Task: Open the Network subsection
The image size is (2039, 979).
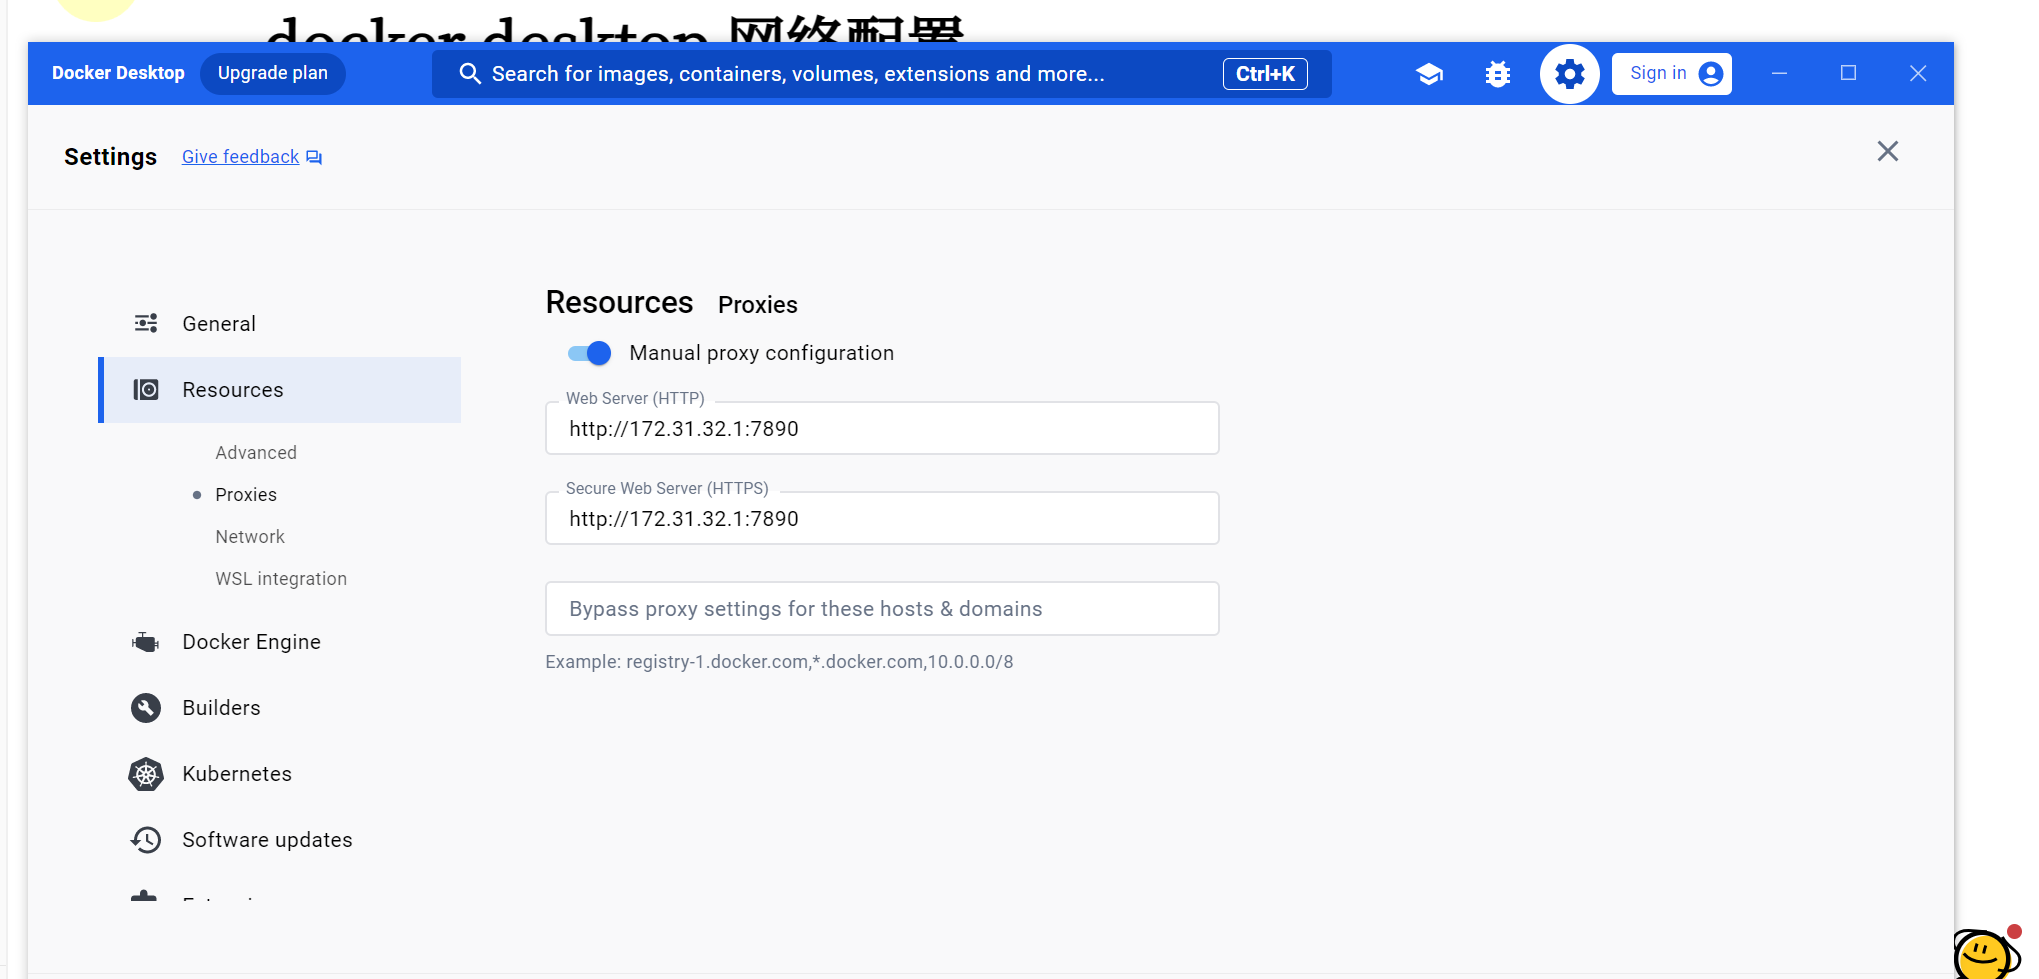Action: click(250, 537)
